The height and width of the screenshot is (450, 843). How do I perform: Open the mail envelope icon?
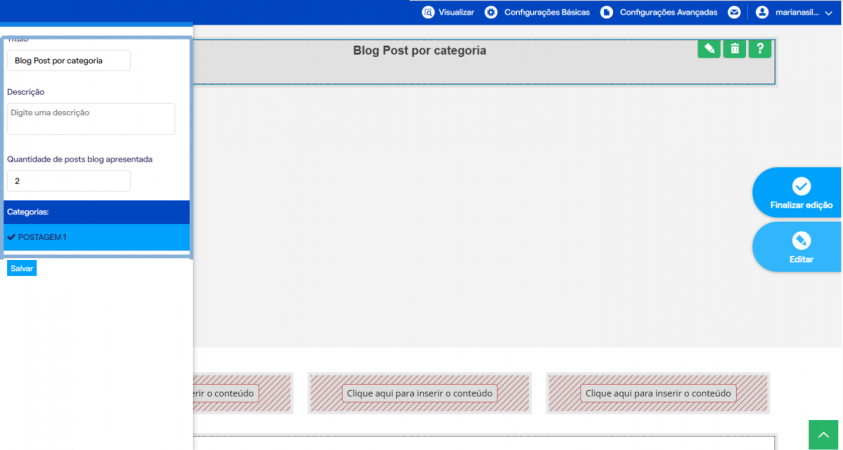pyautogui.click(x=734, y=12)
